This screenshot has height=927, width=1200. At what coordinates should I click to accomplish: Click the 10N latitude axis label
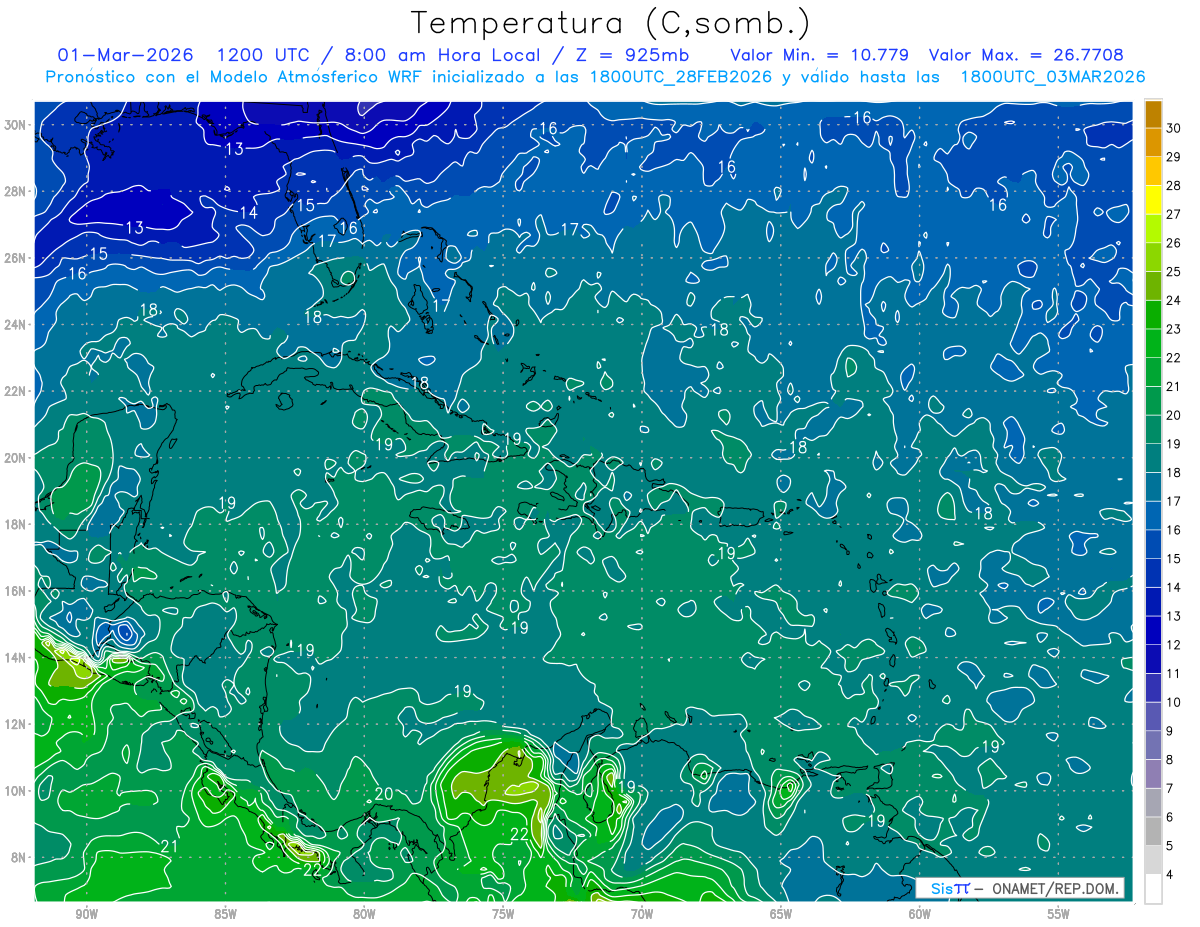(x=17, y=791)
